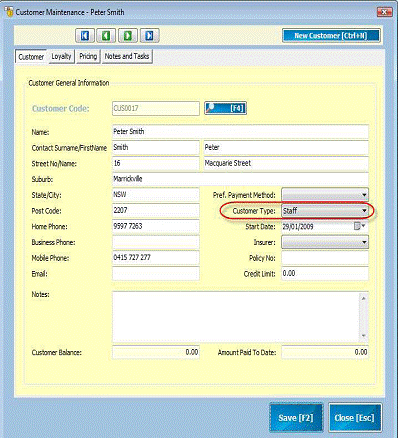Screen dimensions: 398x438
Task: Jump to the last customer record
Action: (x=149, y=35)
